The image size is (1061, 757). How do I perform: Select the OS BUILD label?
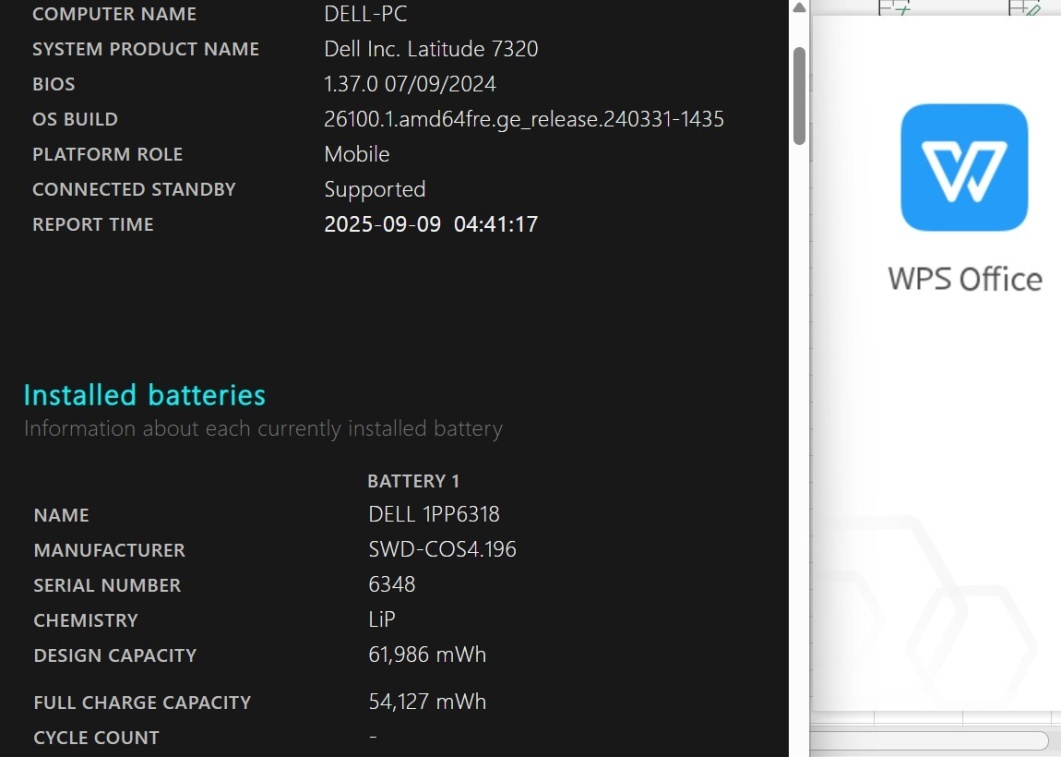pyautogui.click(x=75, y=120)
